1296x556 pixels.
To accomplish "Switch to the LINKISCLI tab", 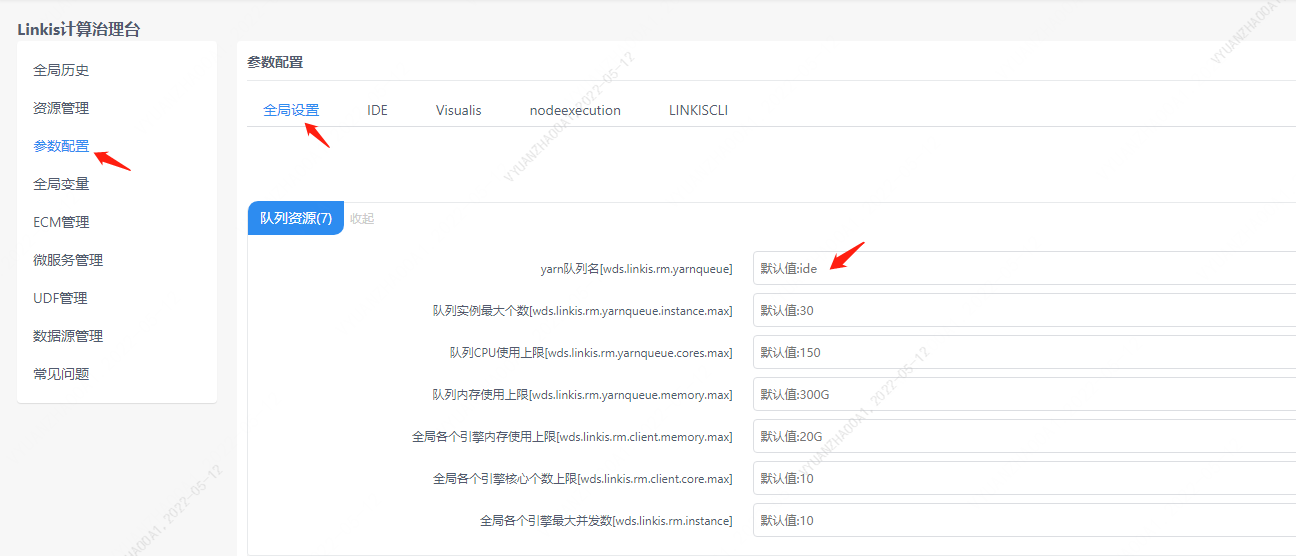I will [x=698, y=110].
